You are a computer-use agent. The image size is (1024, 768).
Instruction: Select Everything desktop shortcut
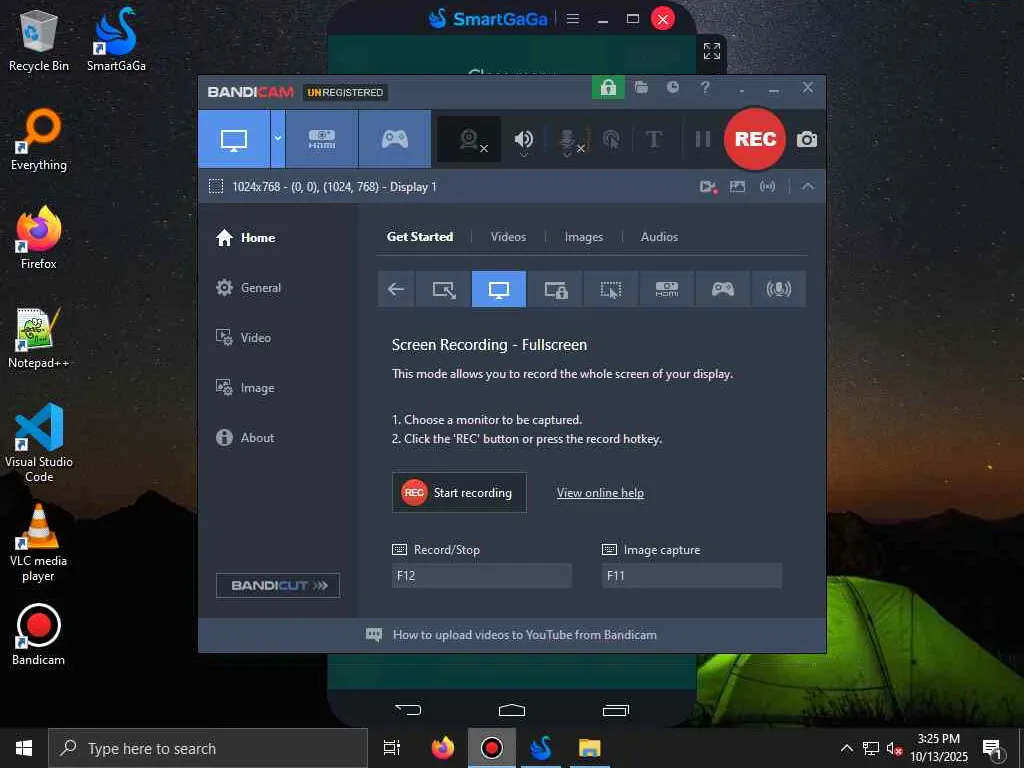point(39,140)
